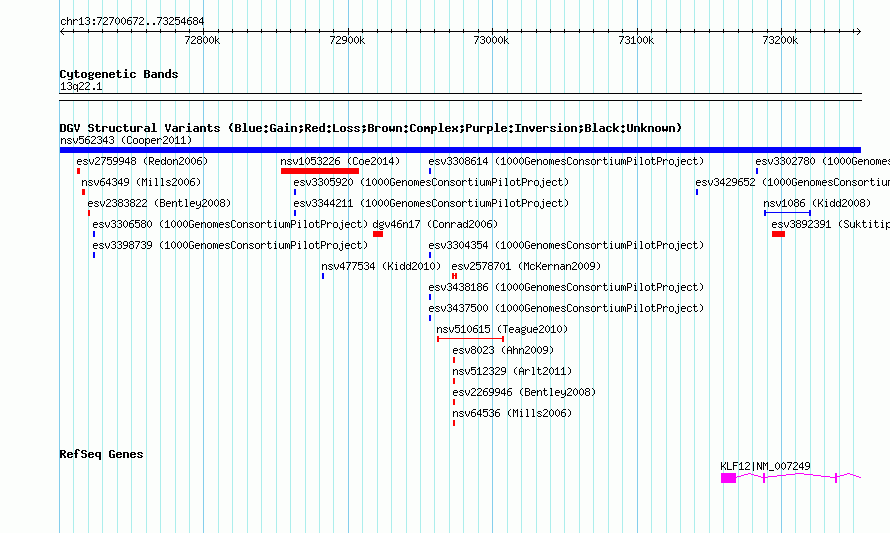Click the KLF12|NM_007249 gene label

765,466
